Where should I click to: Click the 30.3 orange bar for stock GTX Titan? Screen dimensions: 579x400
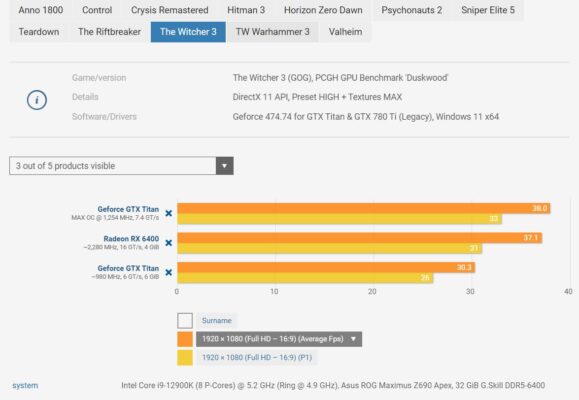click(x=326, y=267)
